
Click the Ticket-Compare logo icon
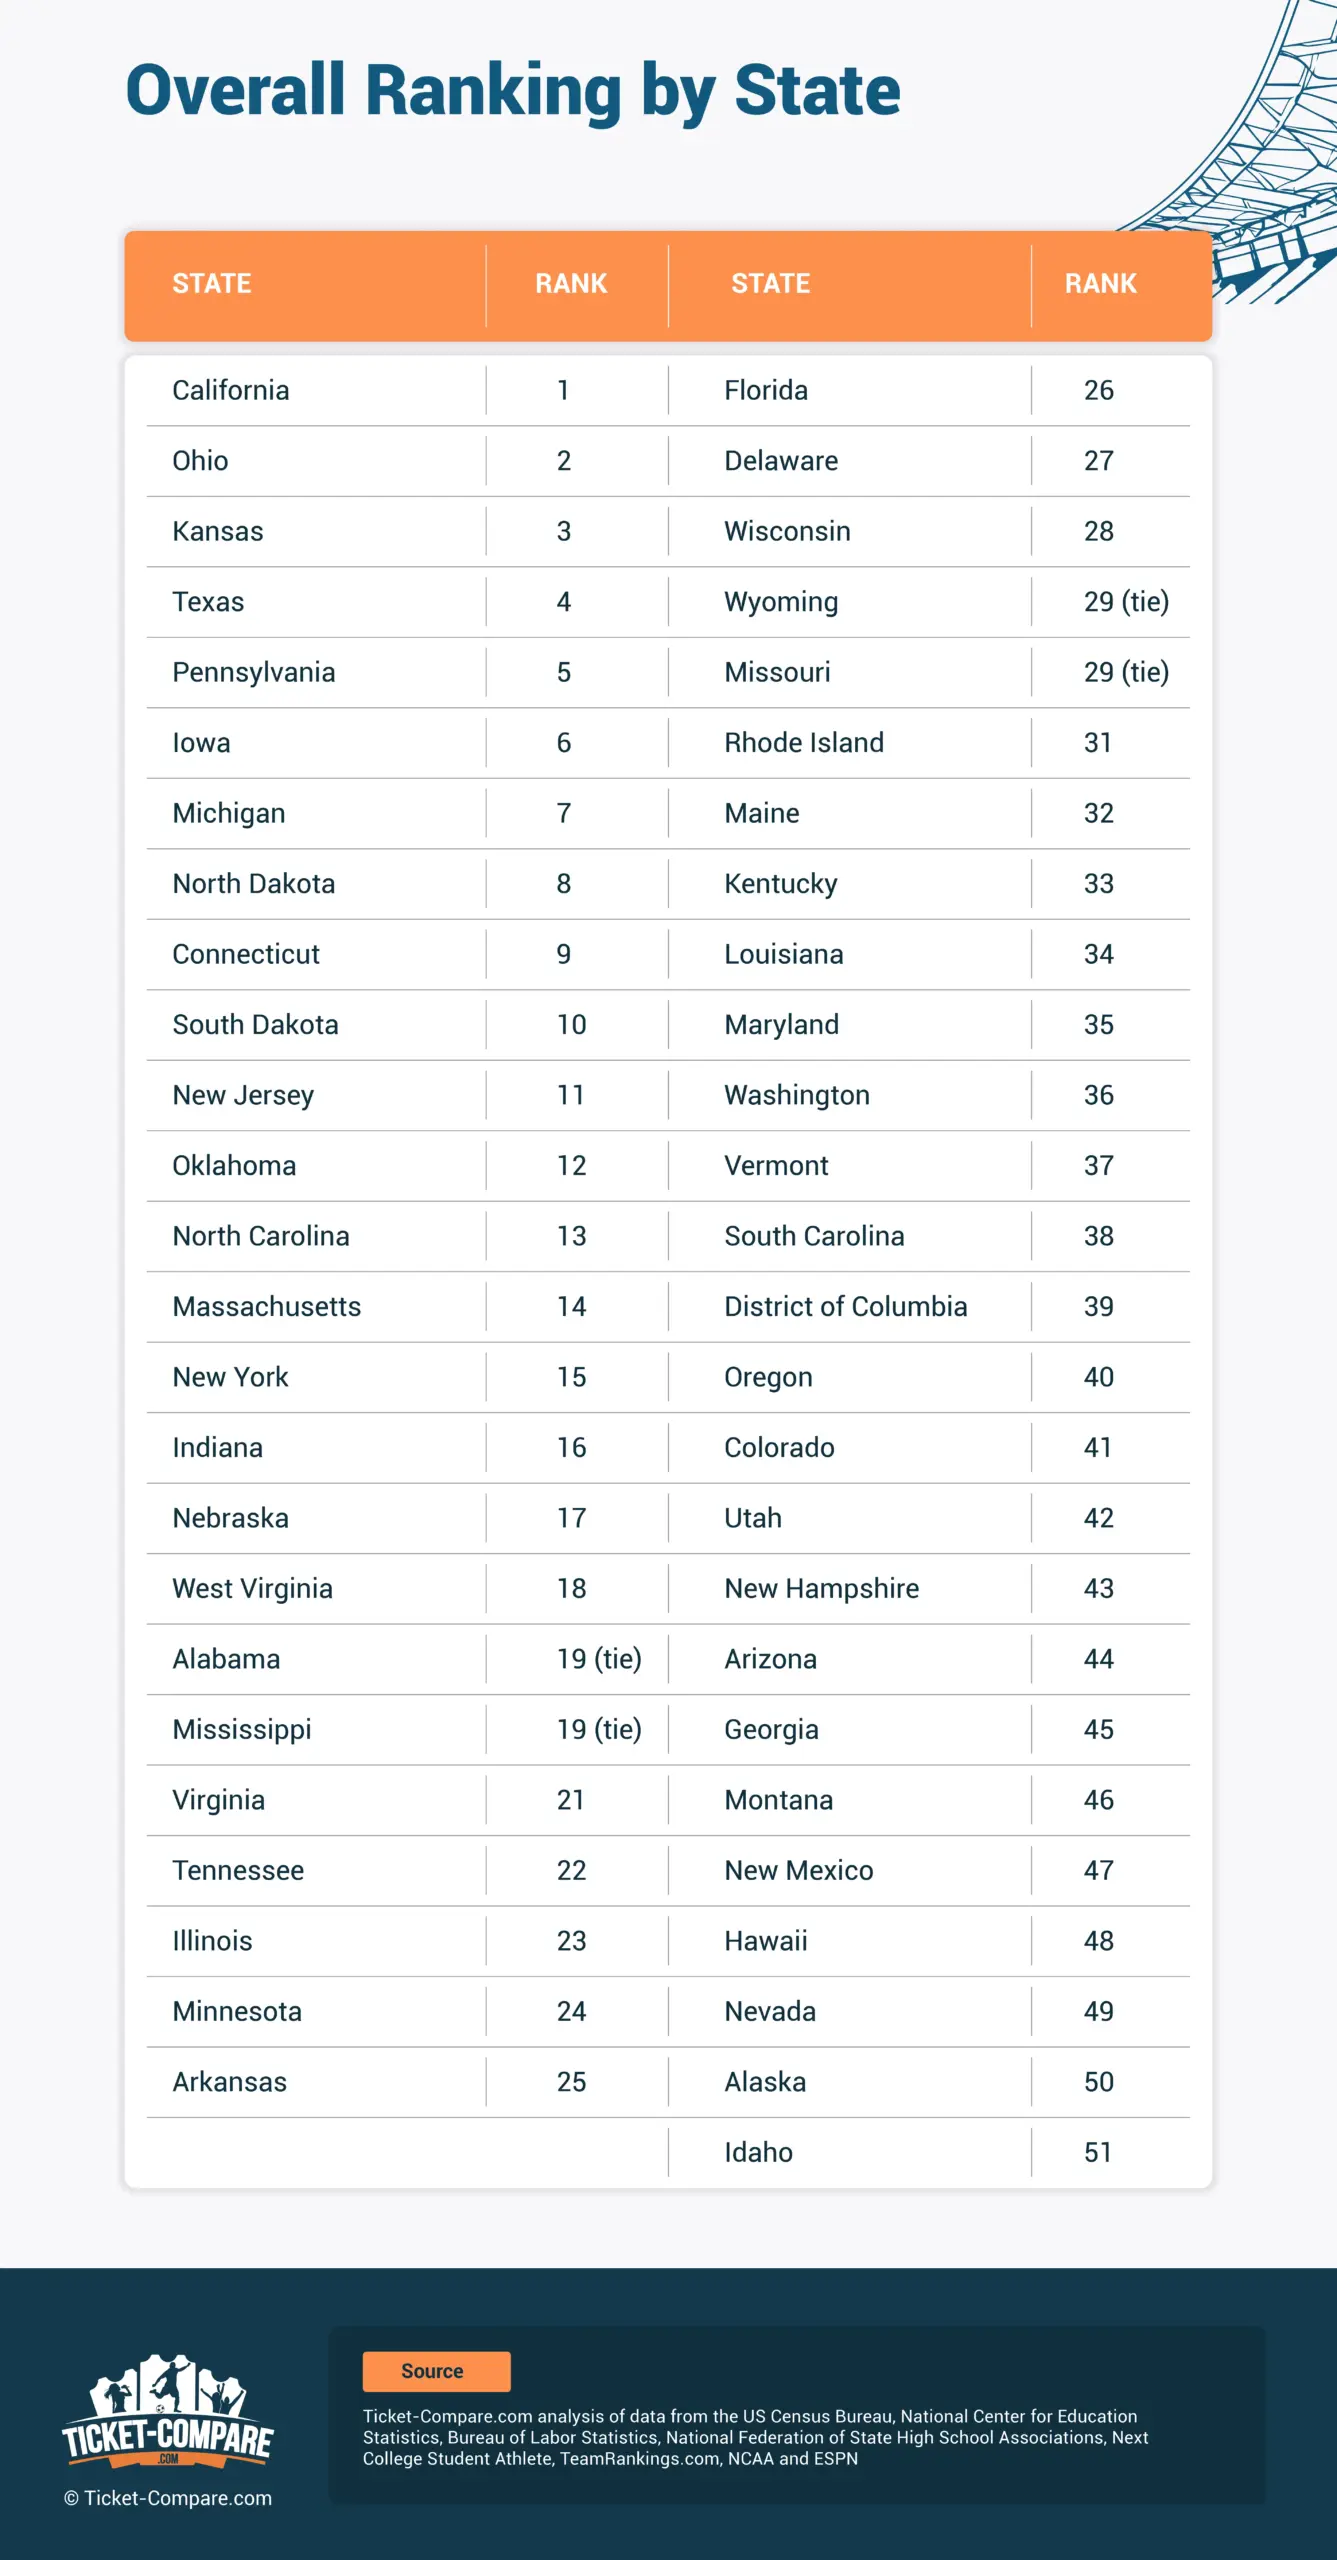[168, 2412]
